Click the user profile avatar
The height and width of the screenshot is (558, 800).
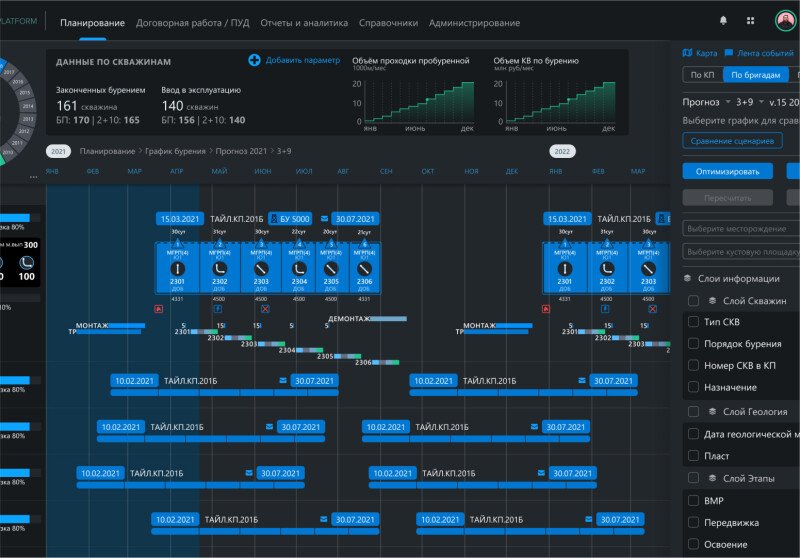pos(785,20)
